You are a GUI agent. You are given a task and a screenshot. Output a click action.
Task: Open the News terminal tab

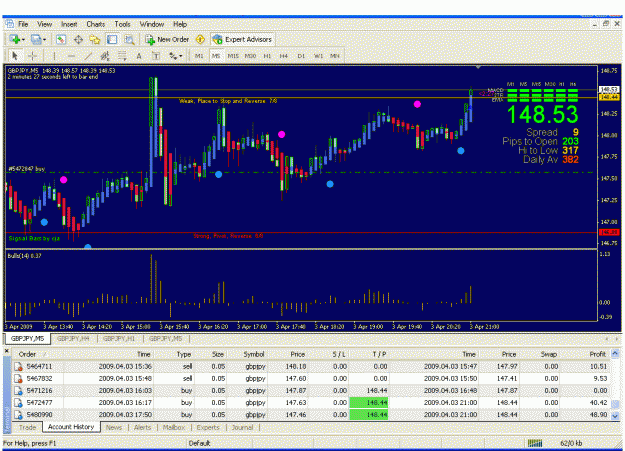[114, 427]
